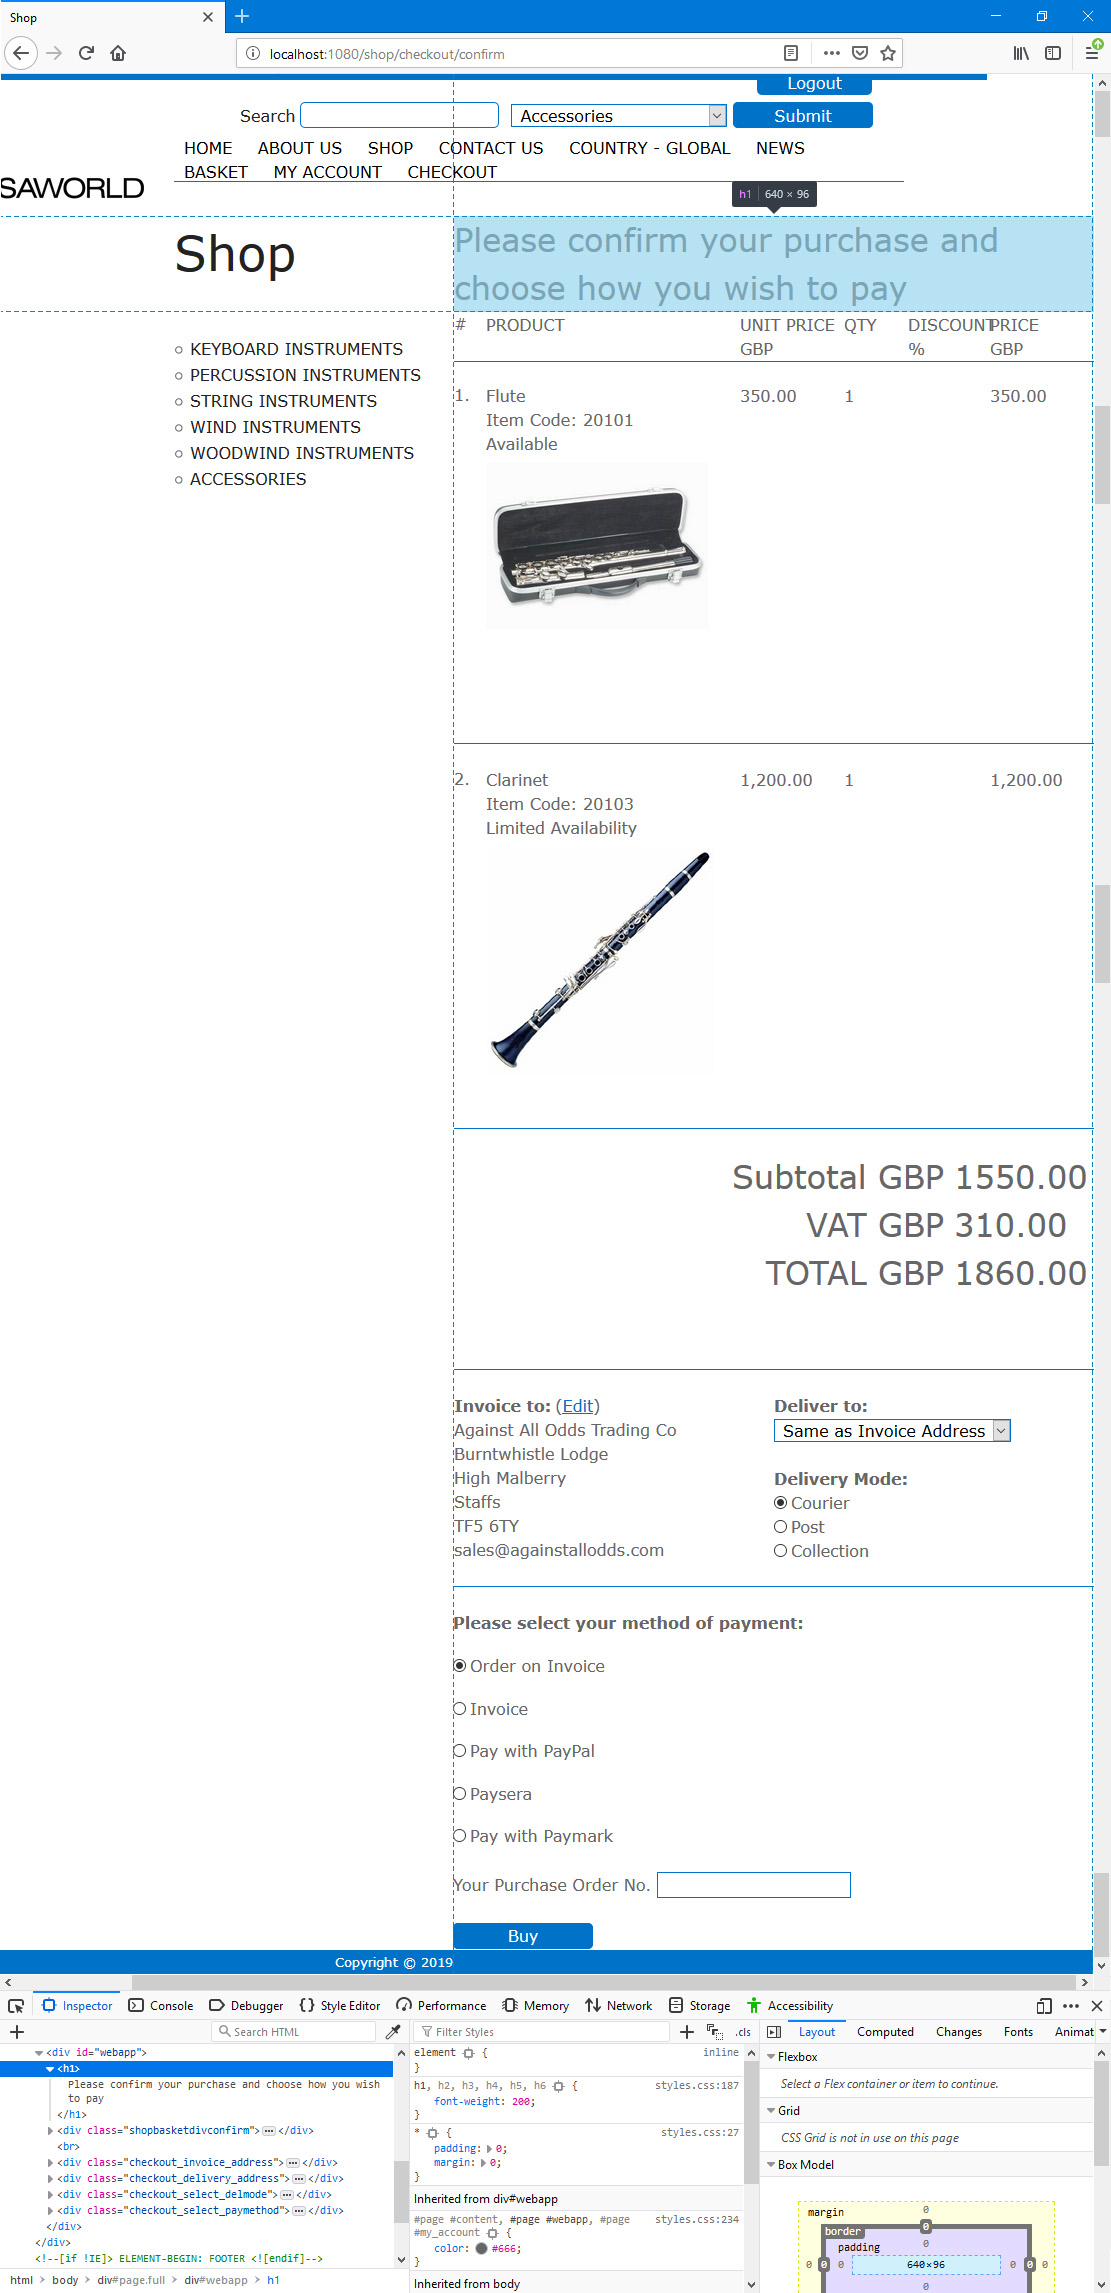Screen dimensions: 1111x2293
Task: Expand the shopbasketdivconfirm div node
Action: click(50, 2130)
